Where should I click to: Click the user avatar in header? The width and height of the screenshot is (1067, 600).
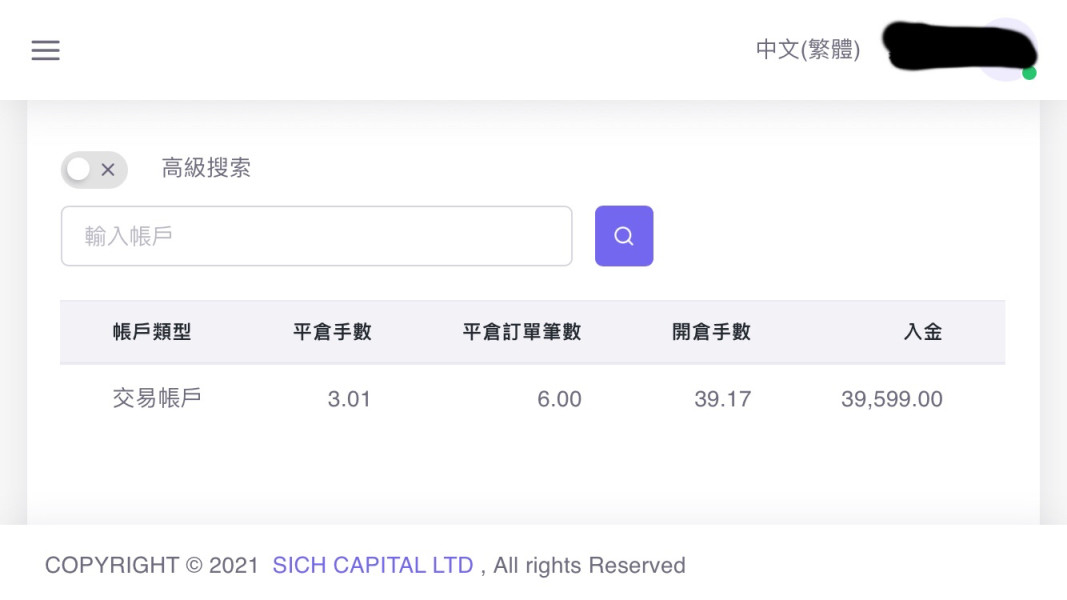click(1005, 49)
